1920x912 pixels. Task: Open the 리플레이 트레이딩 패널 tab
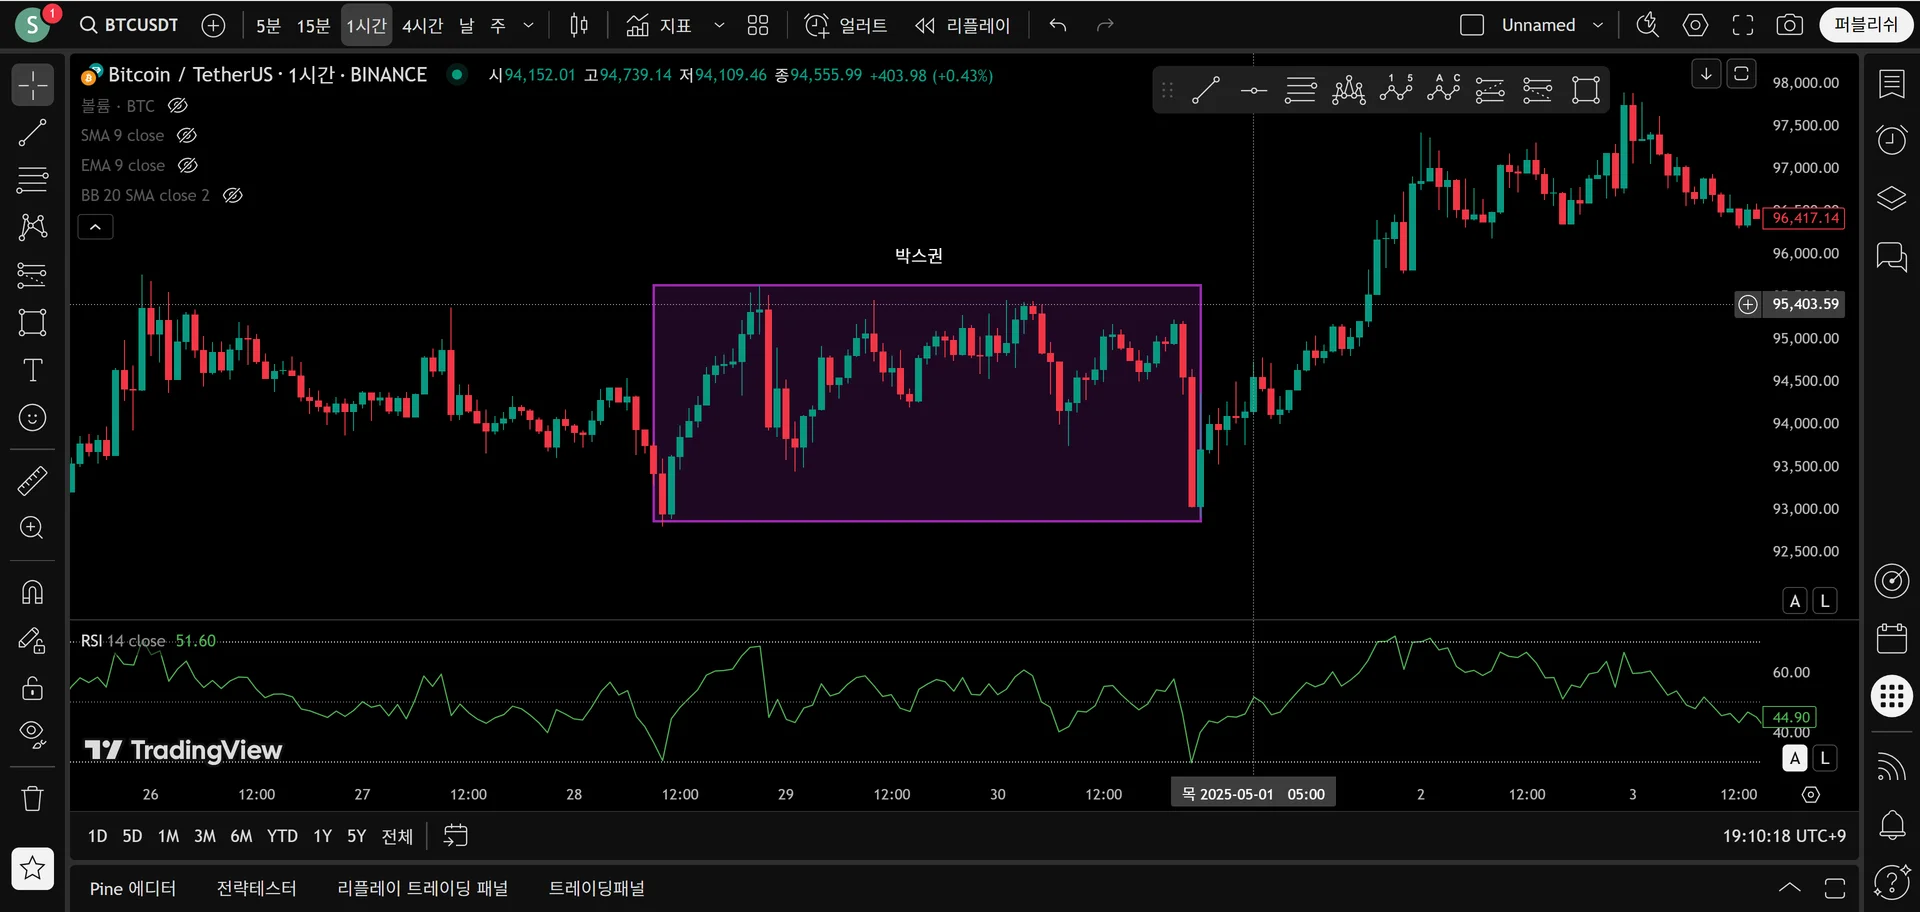423,888
